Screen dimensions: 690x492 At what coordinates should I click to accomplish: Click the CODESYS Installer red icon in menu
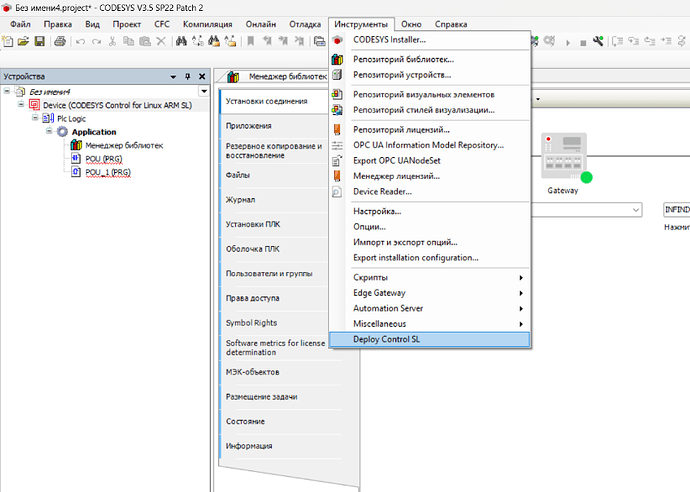pos(338,40)
